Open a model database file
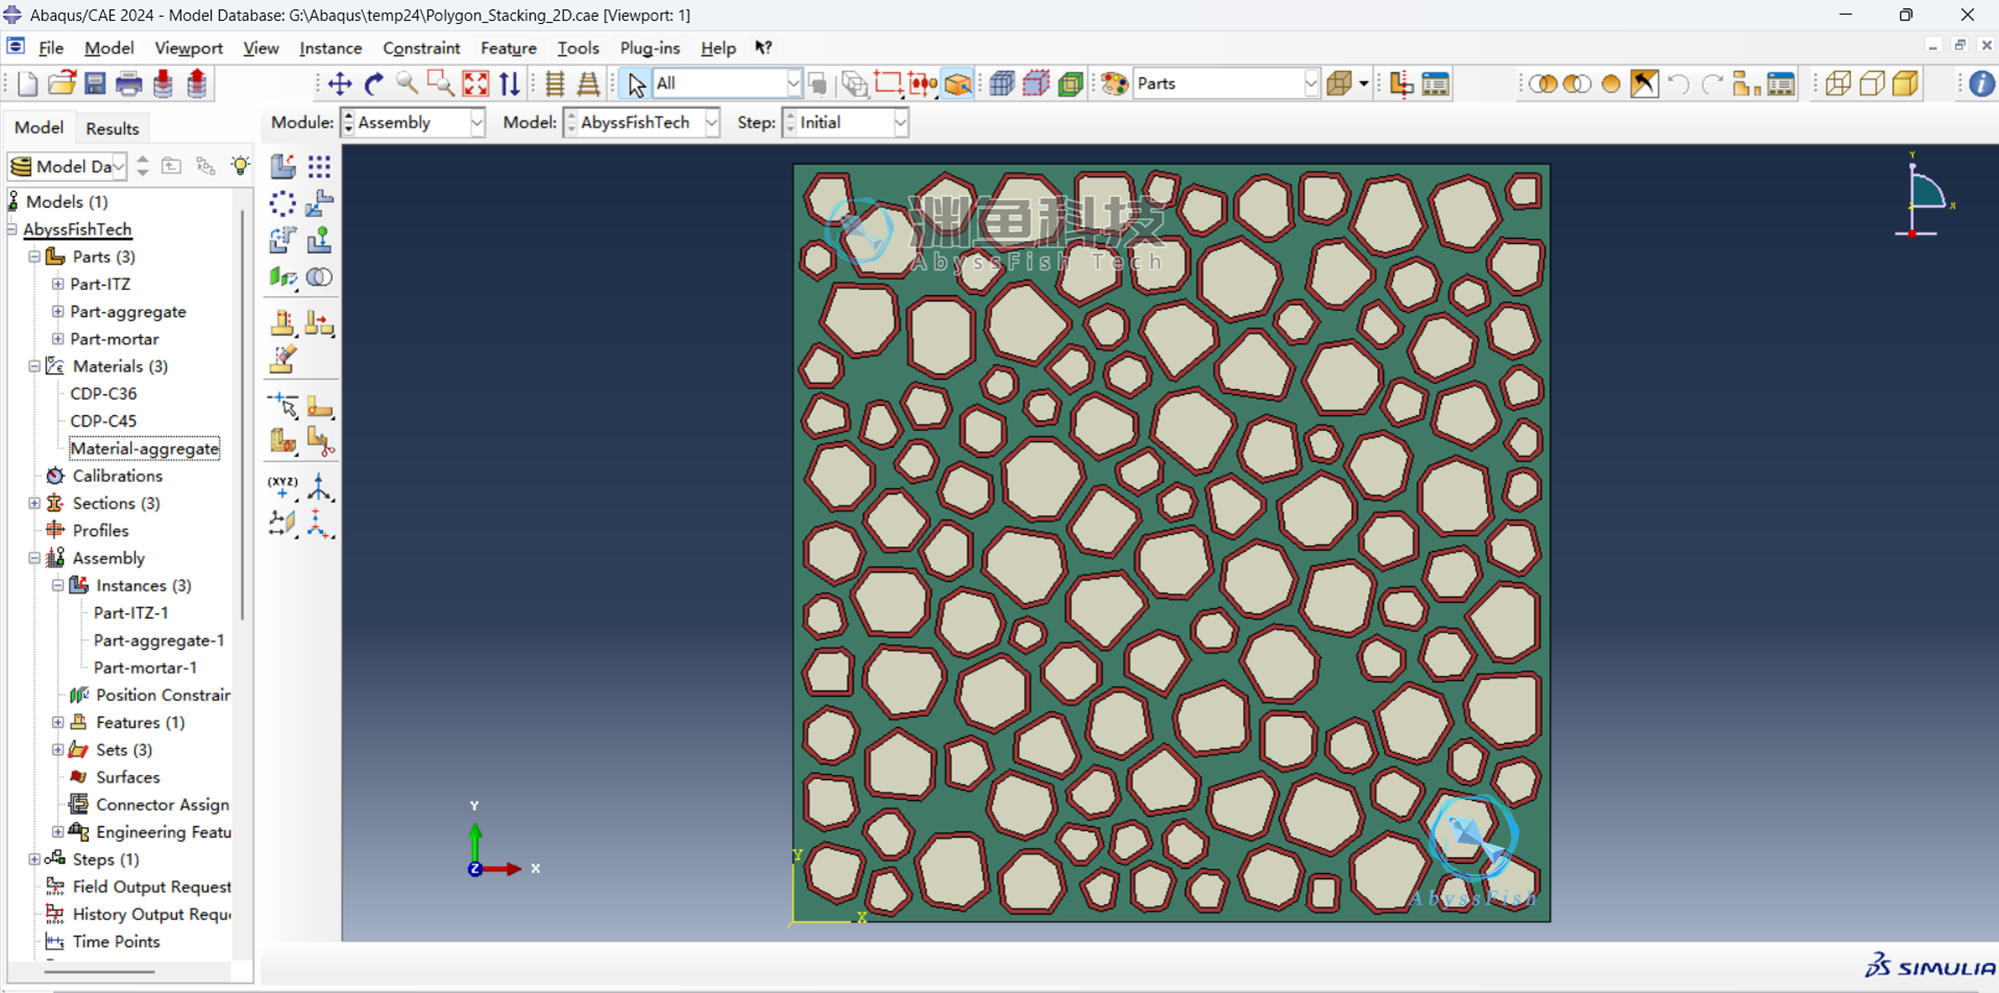The height and width of the screenshot is (993, 1999). coord(61,84)
